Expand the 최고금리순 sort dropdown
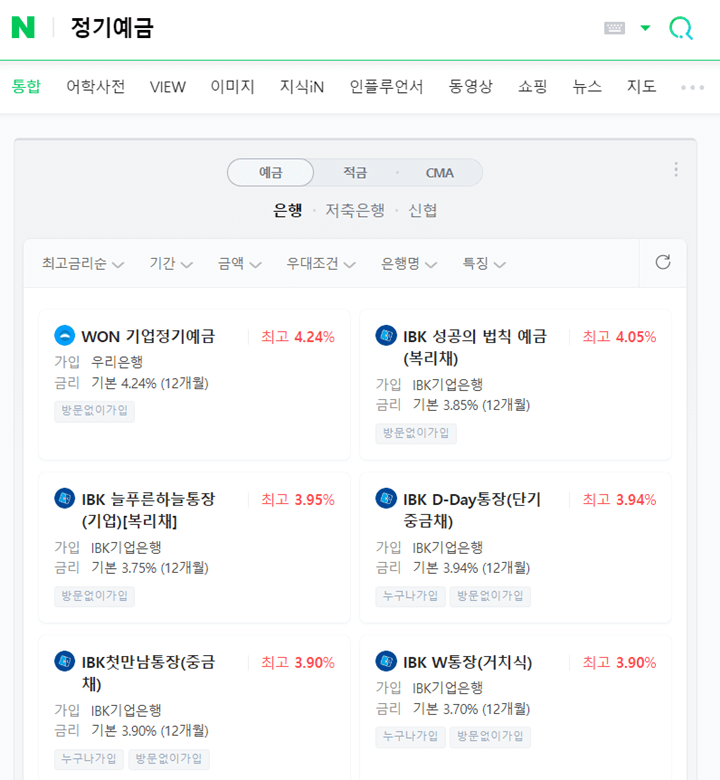Screen dimensions: 720x780 [x=83, y=263]
